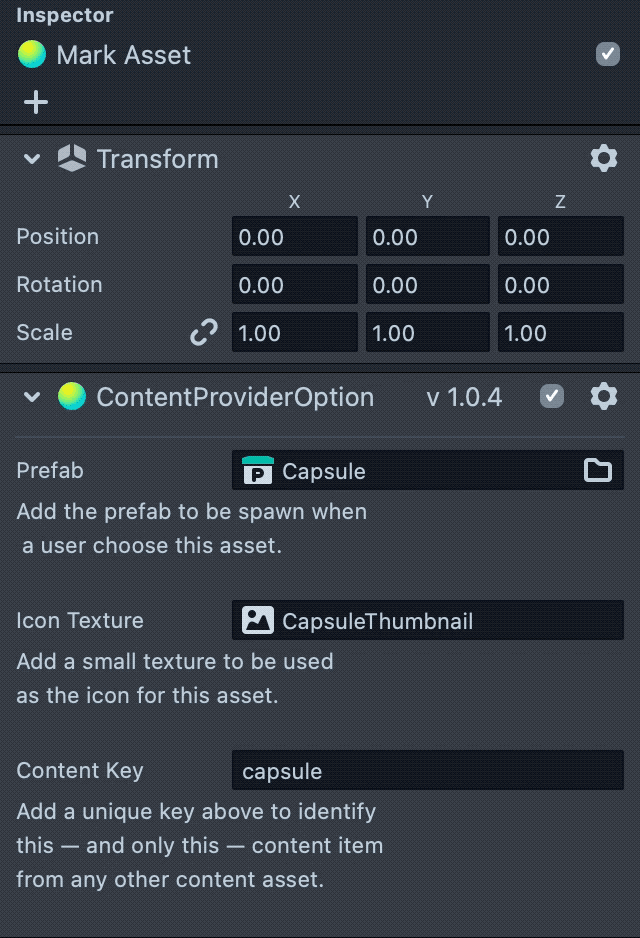Click the plus icon to add a component

[36, 102]
